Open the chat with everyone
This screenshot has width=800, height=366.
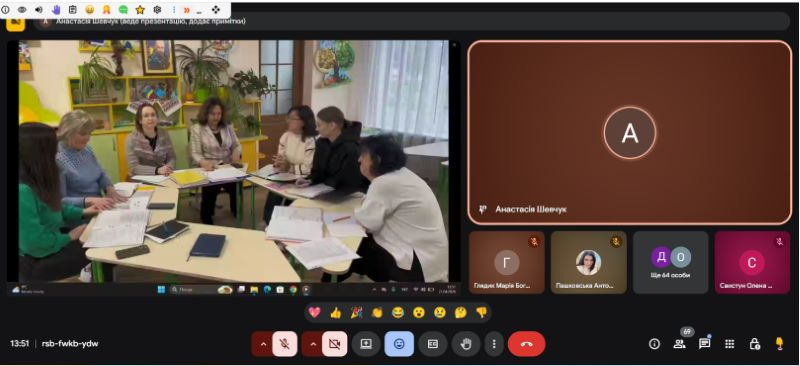705,344
